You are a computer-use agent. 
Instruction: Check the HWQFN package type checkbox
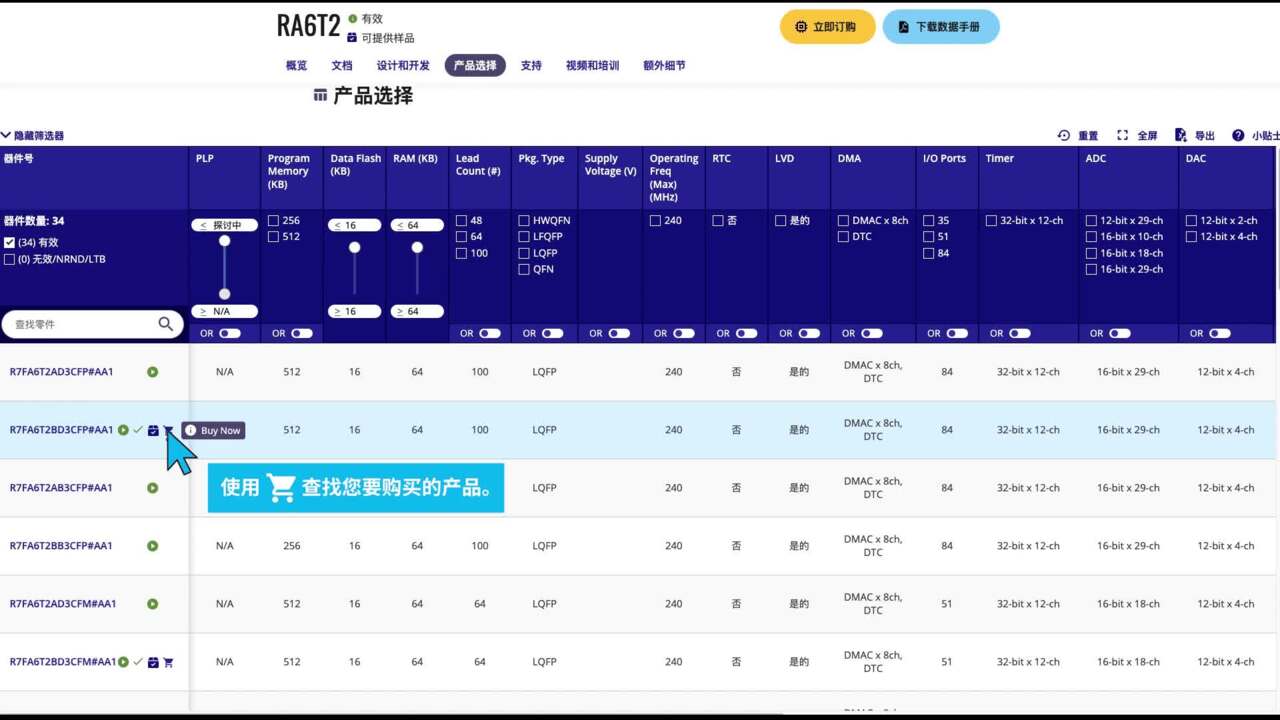click(x=524, y=220)
